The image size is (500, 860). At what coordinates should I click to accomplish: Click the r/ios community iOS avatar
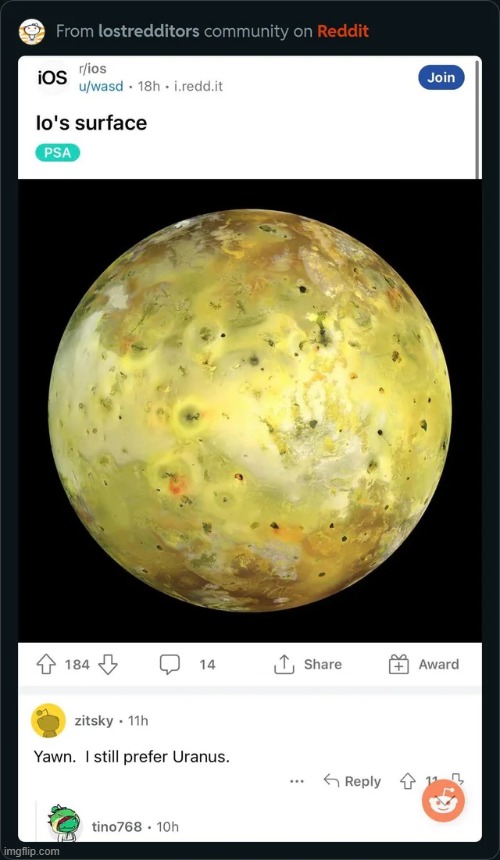tap(52, 78)
